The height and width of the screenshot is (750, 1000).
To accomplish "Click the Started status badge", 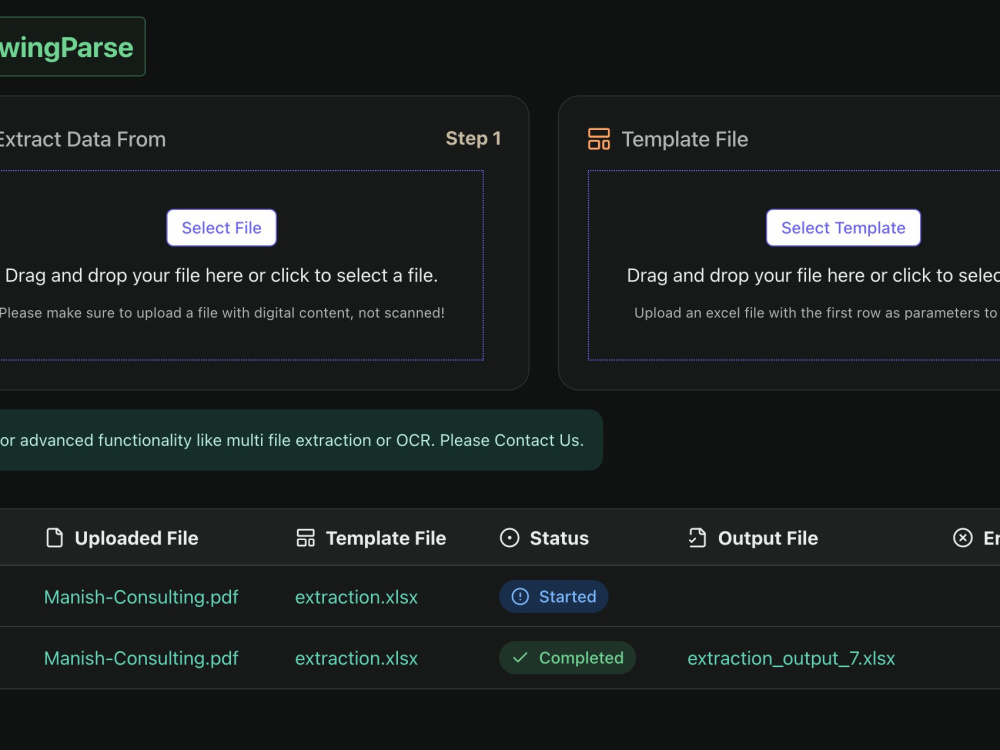I will [x=554, y=597].
